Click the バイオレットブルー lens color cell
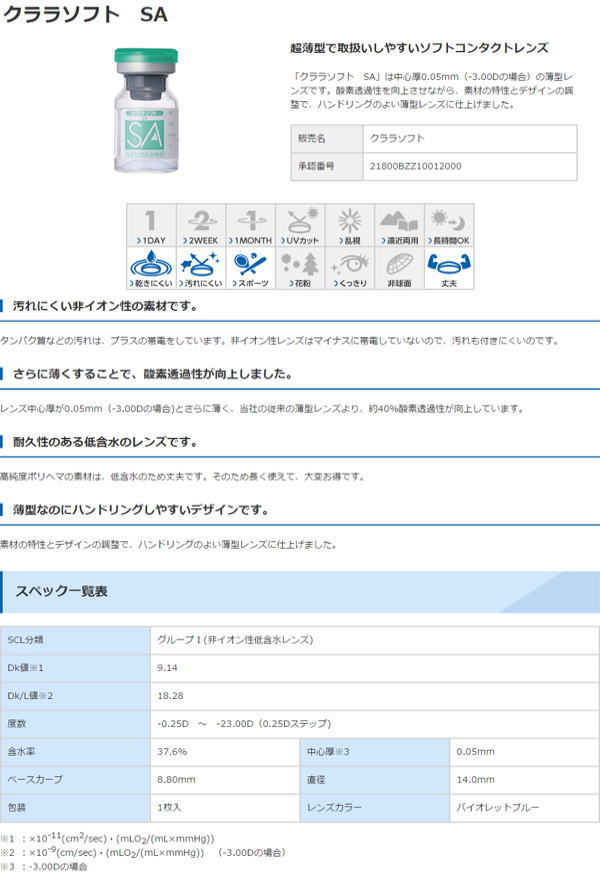 click(x=500, y=805)
